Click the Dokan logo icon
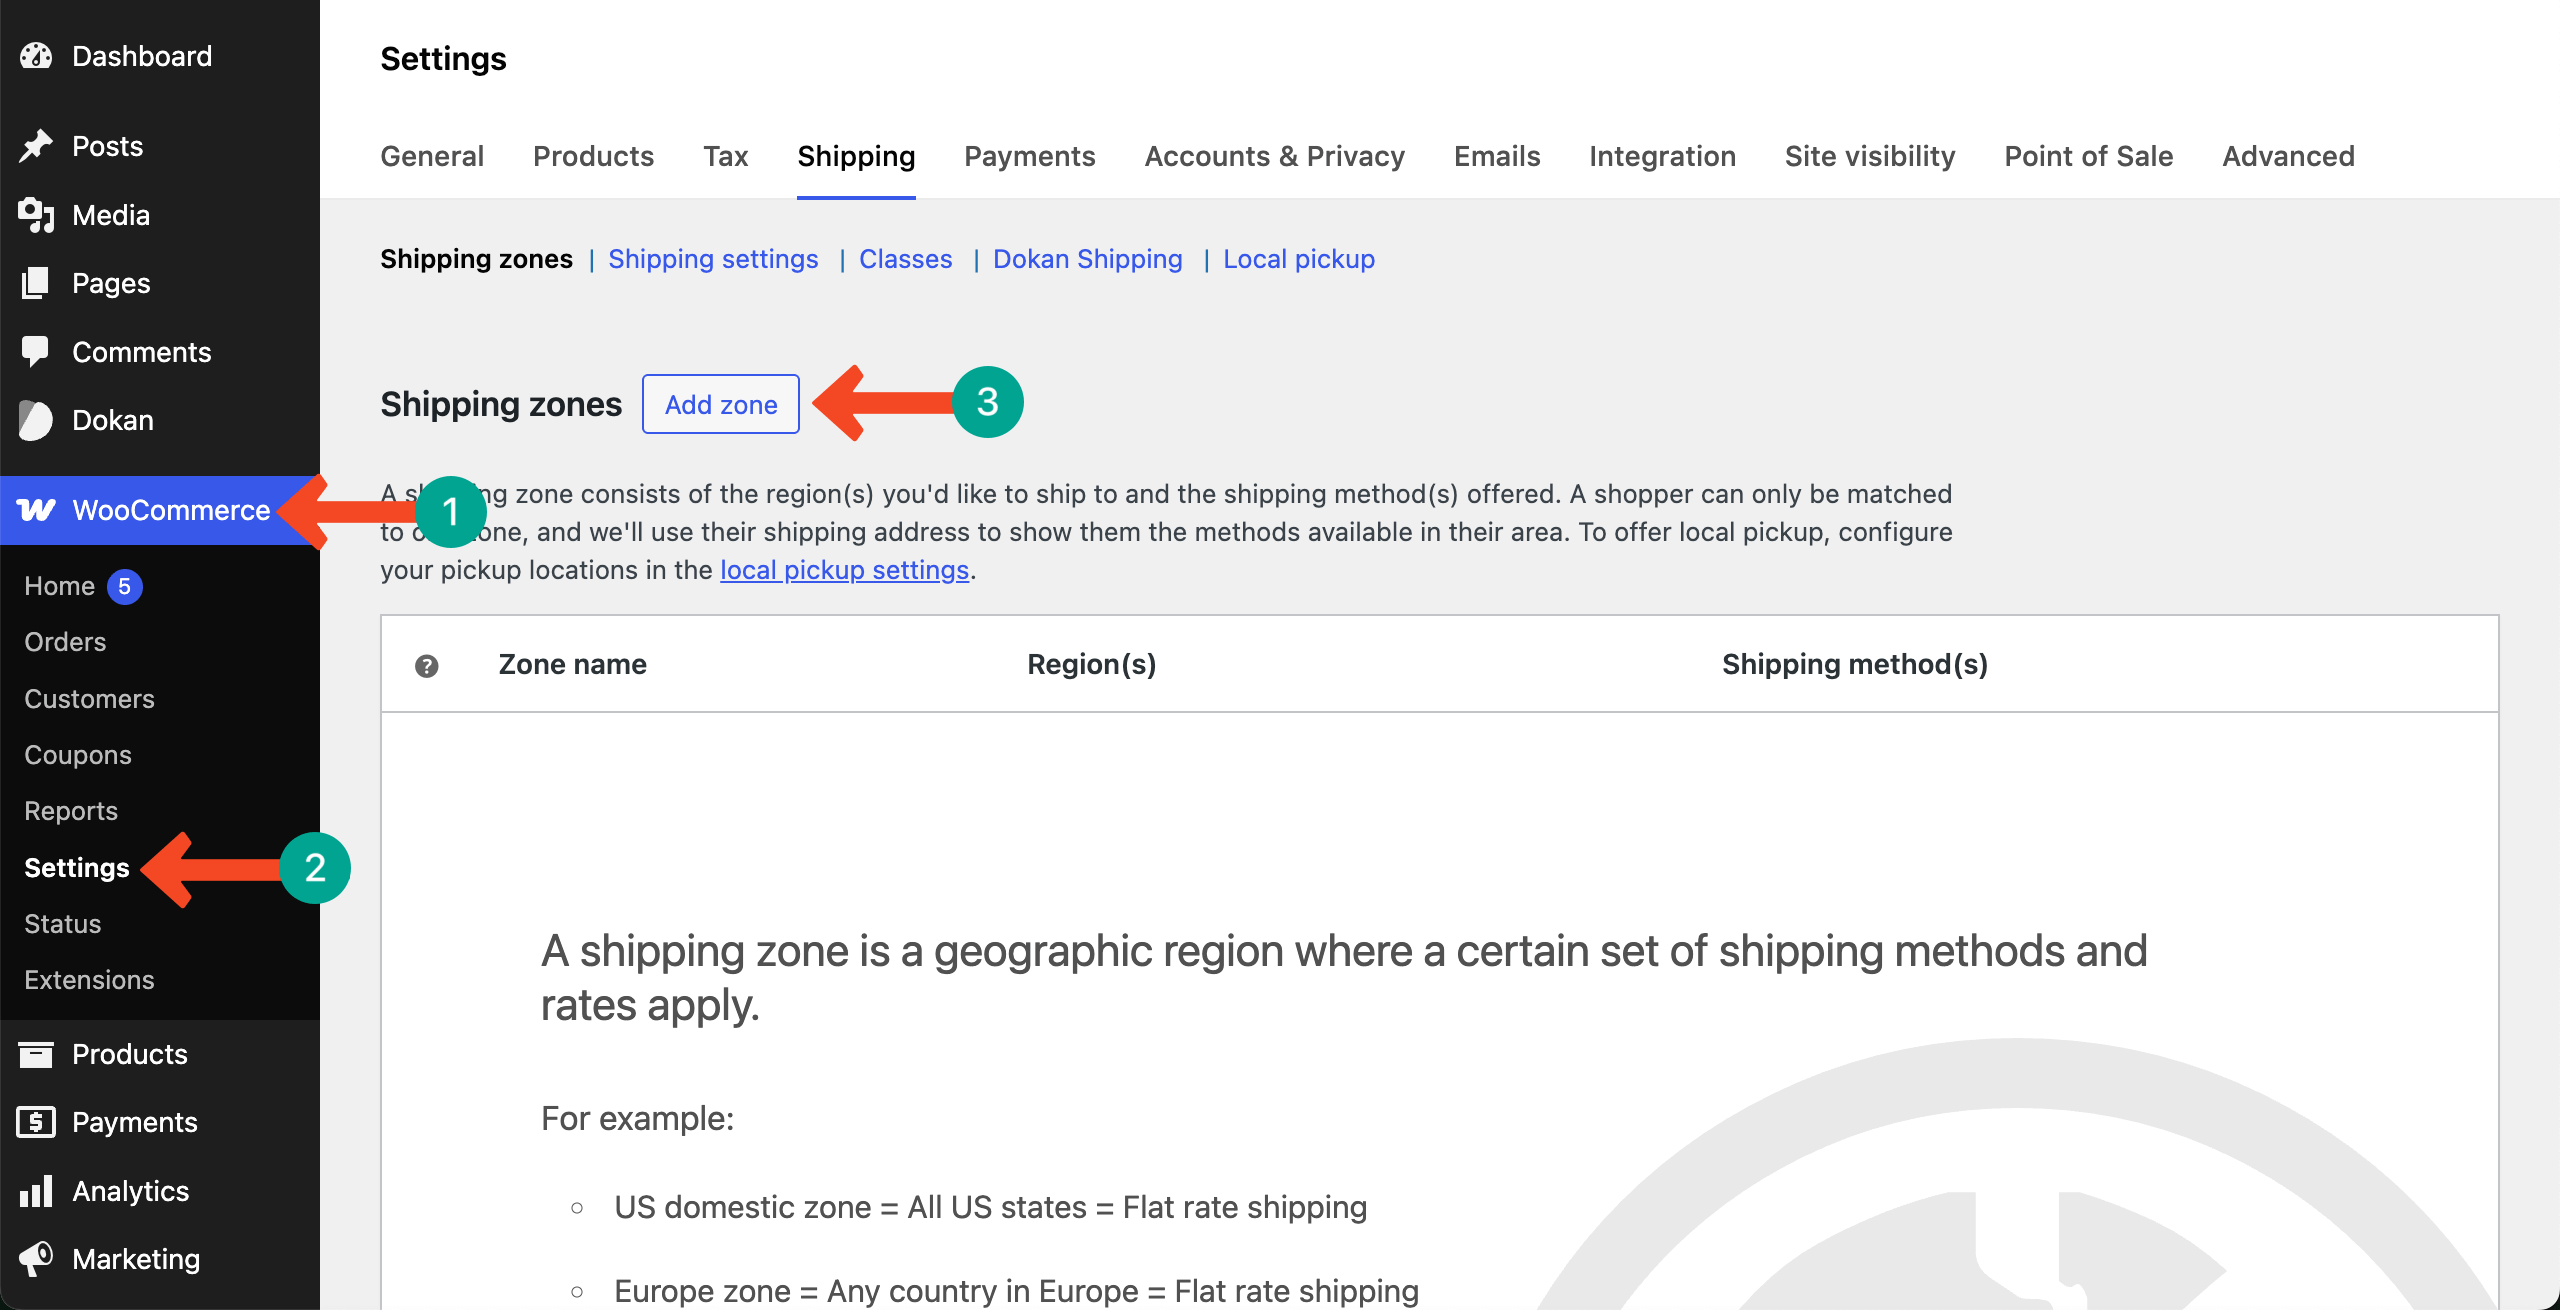The image size is (2560, 1310). tap(36, 420)
